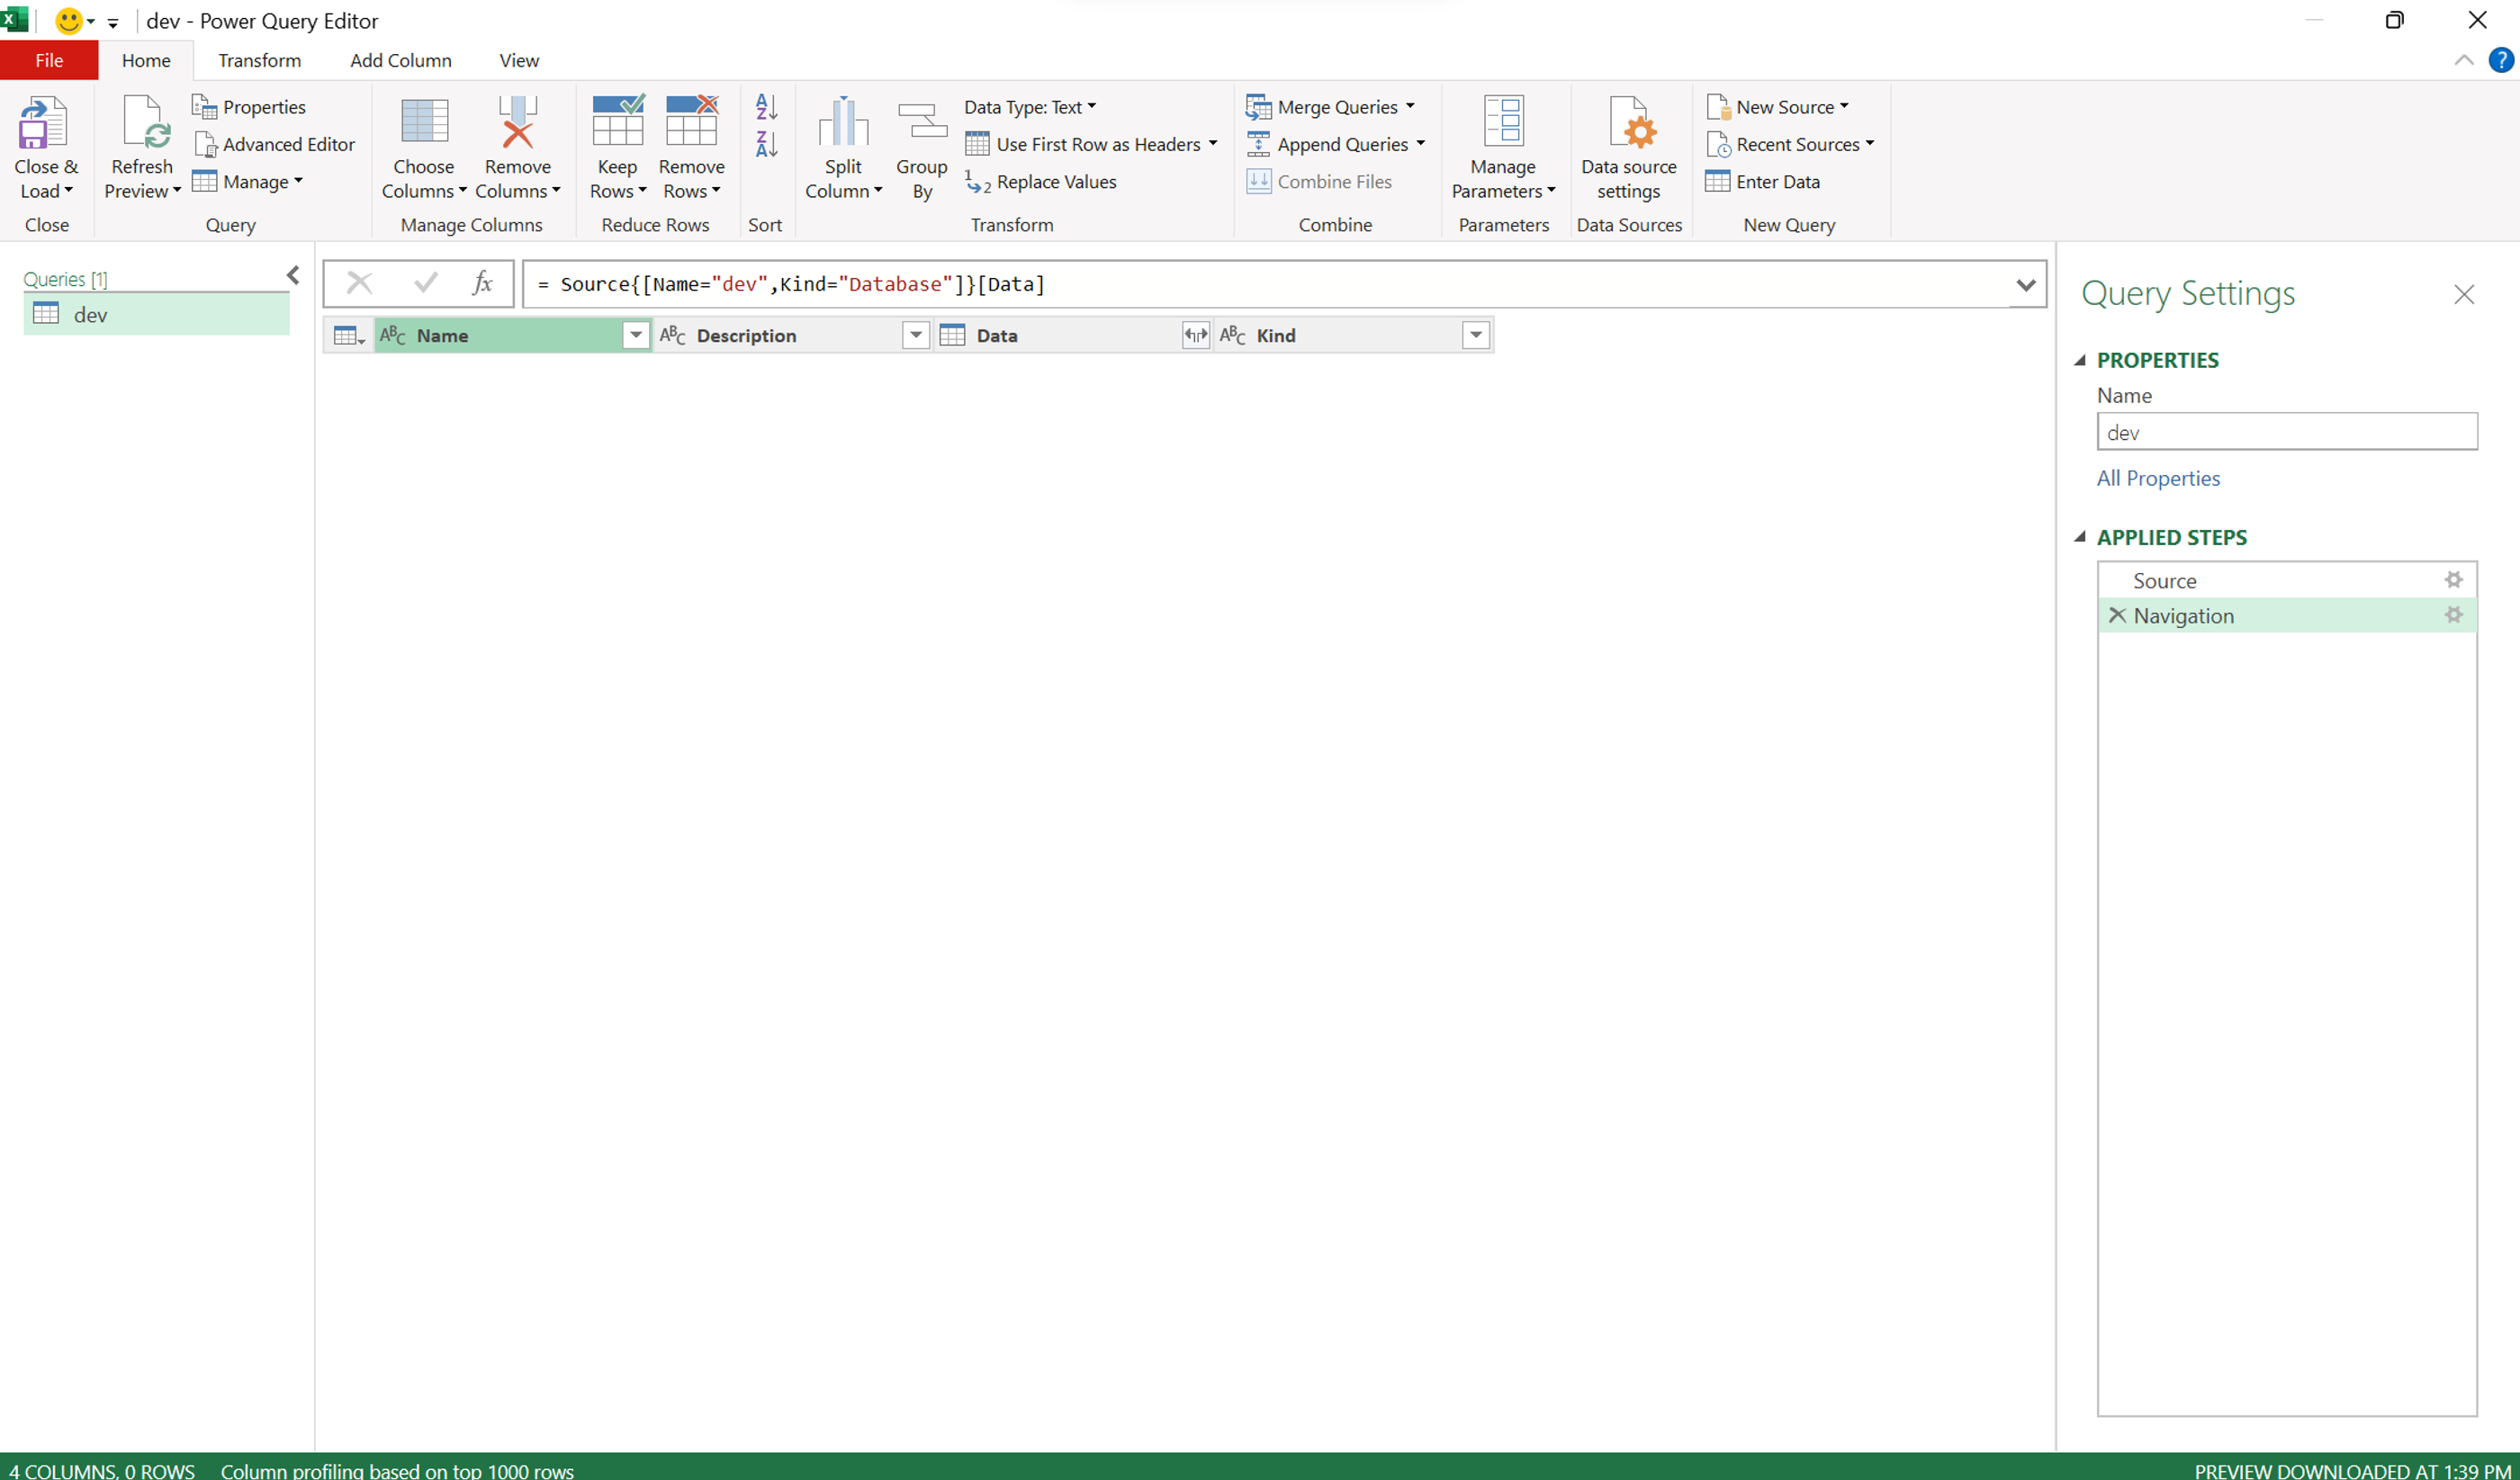
Task: Send feedback via the smiley icon
Action: (x=68, y=20)
